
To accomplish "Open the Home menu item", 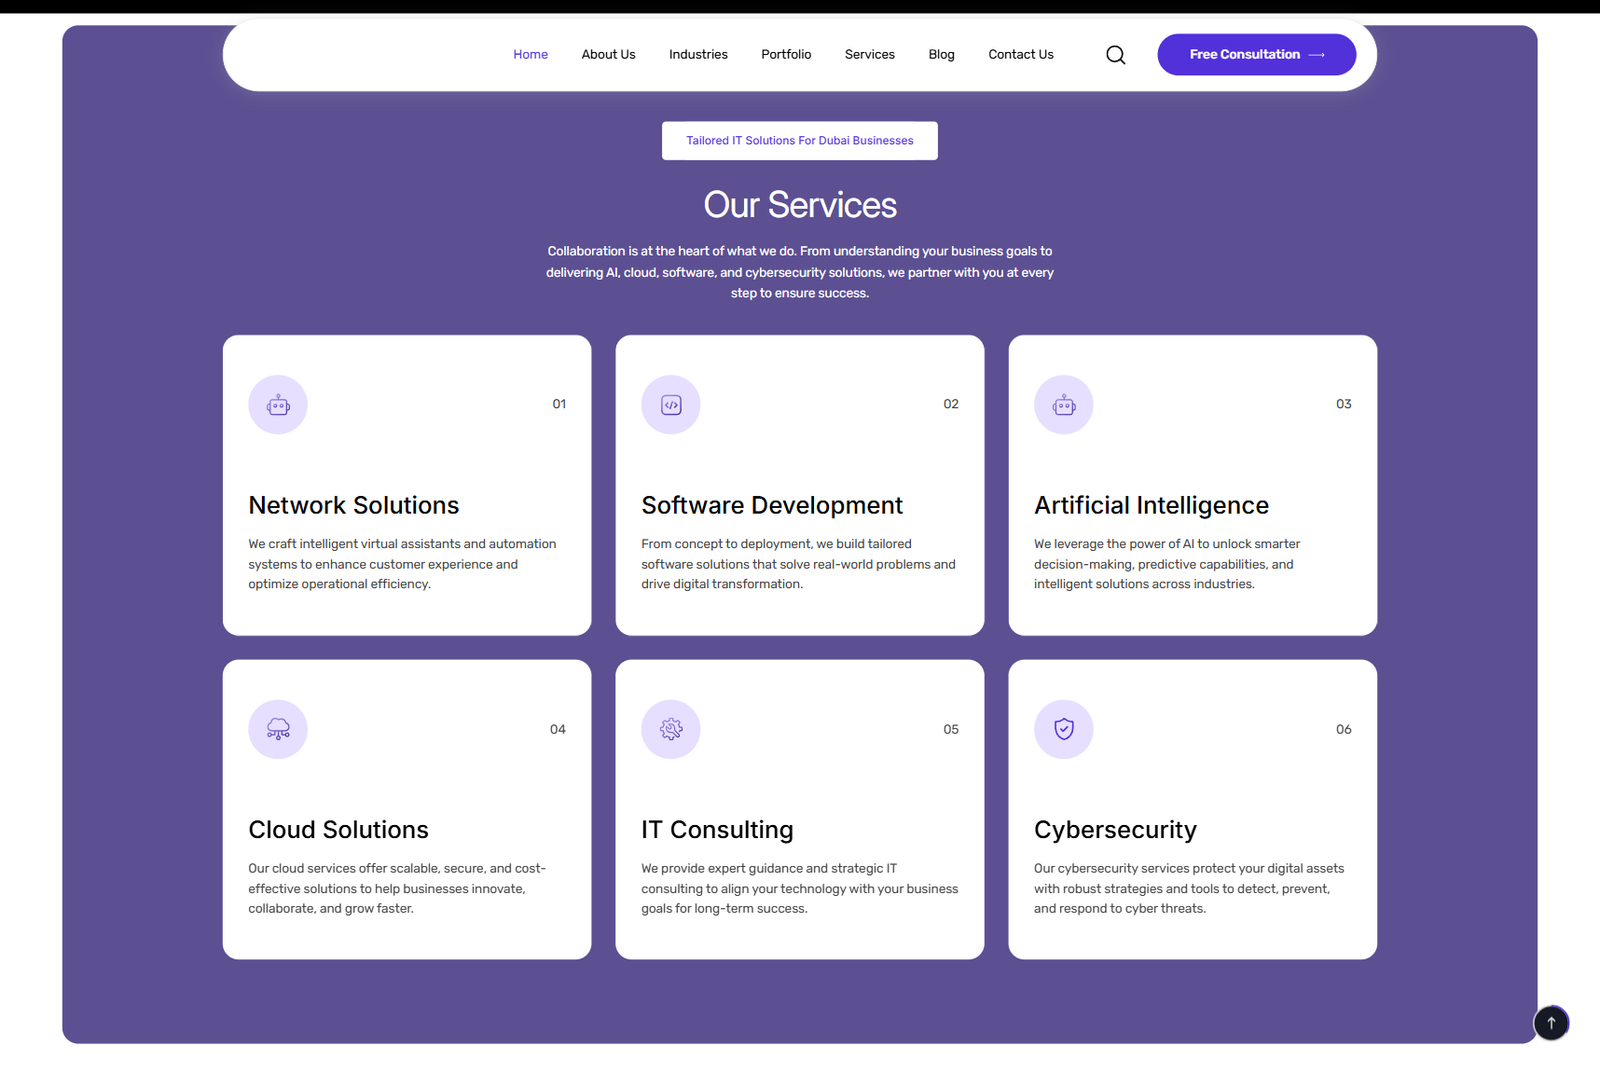I will (530, 55).
